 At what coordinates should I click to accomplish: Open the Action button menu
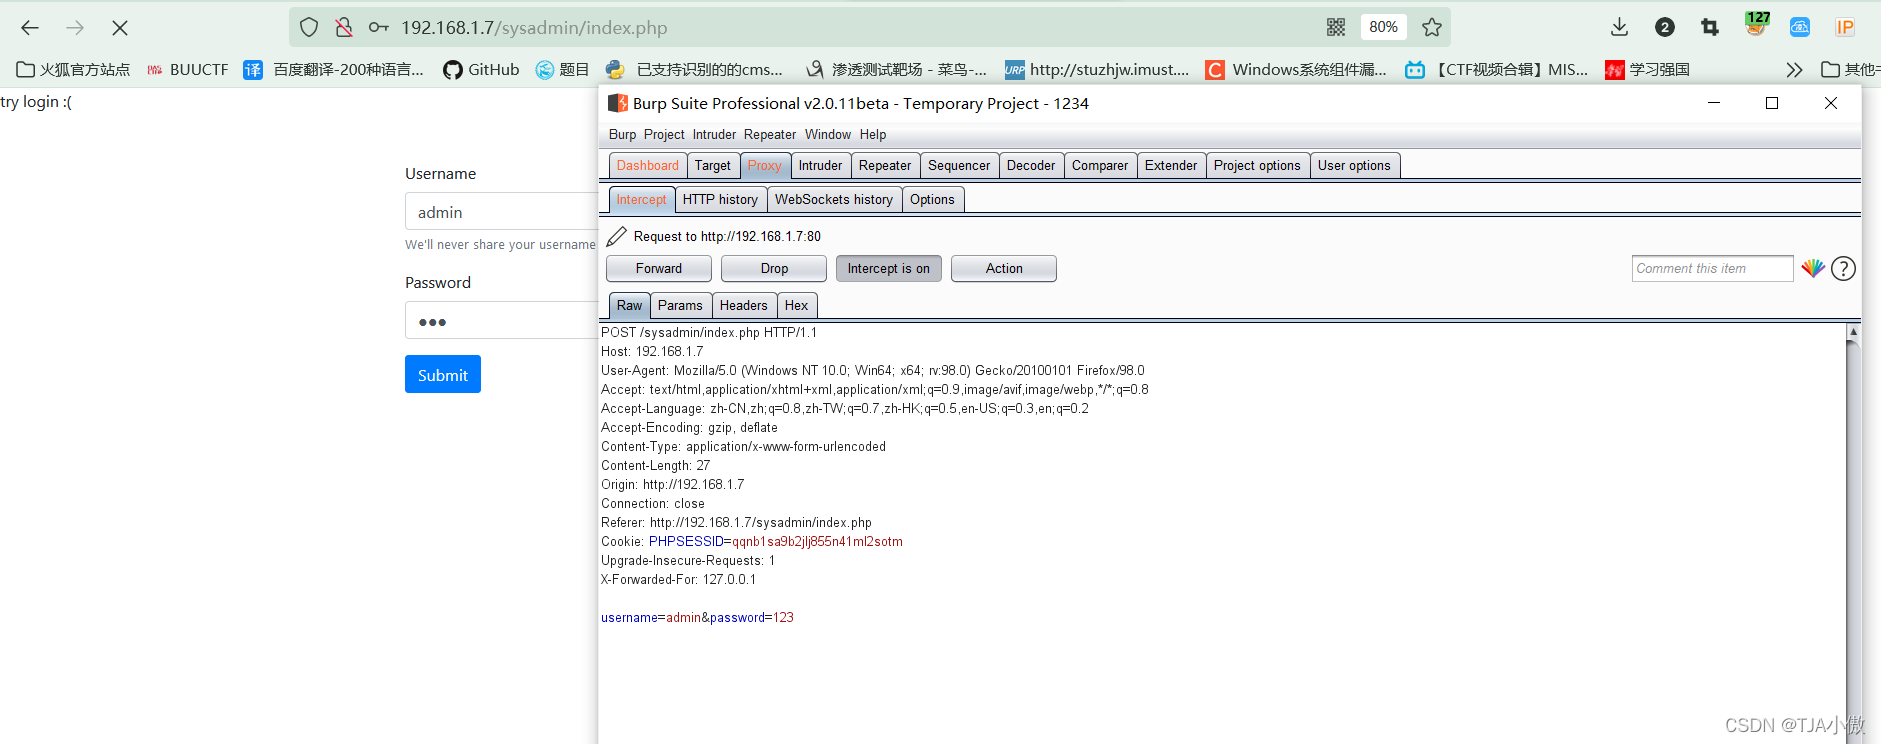tap(1004, 269)
